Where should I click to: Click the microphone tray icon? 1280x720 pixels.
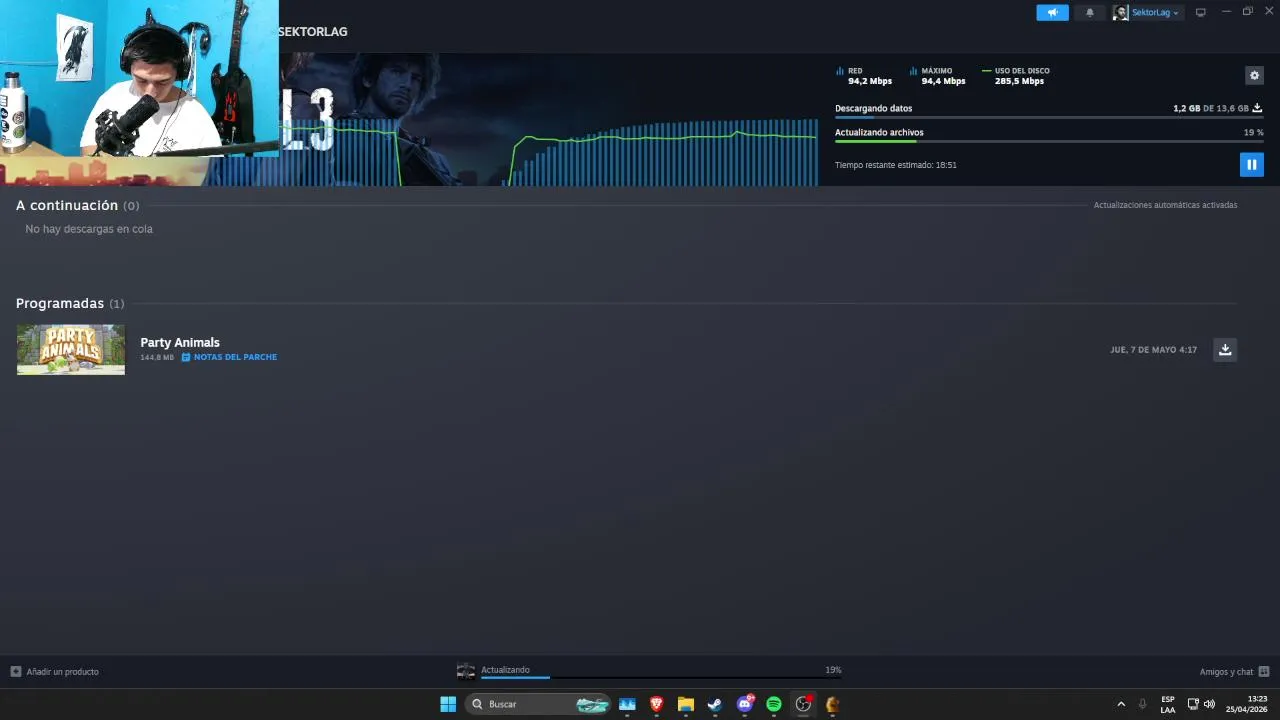[1143, 704]
